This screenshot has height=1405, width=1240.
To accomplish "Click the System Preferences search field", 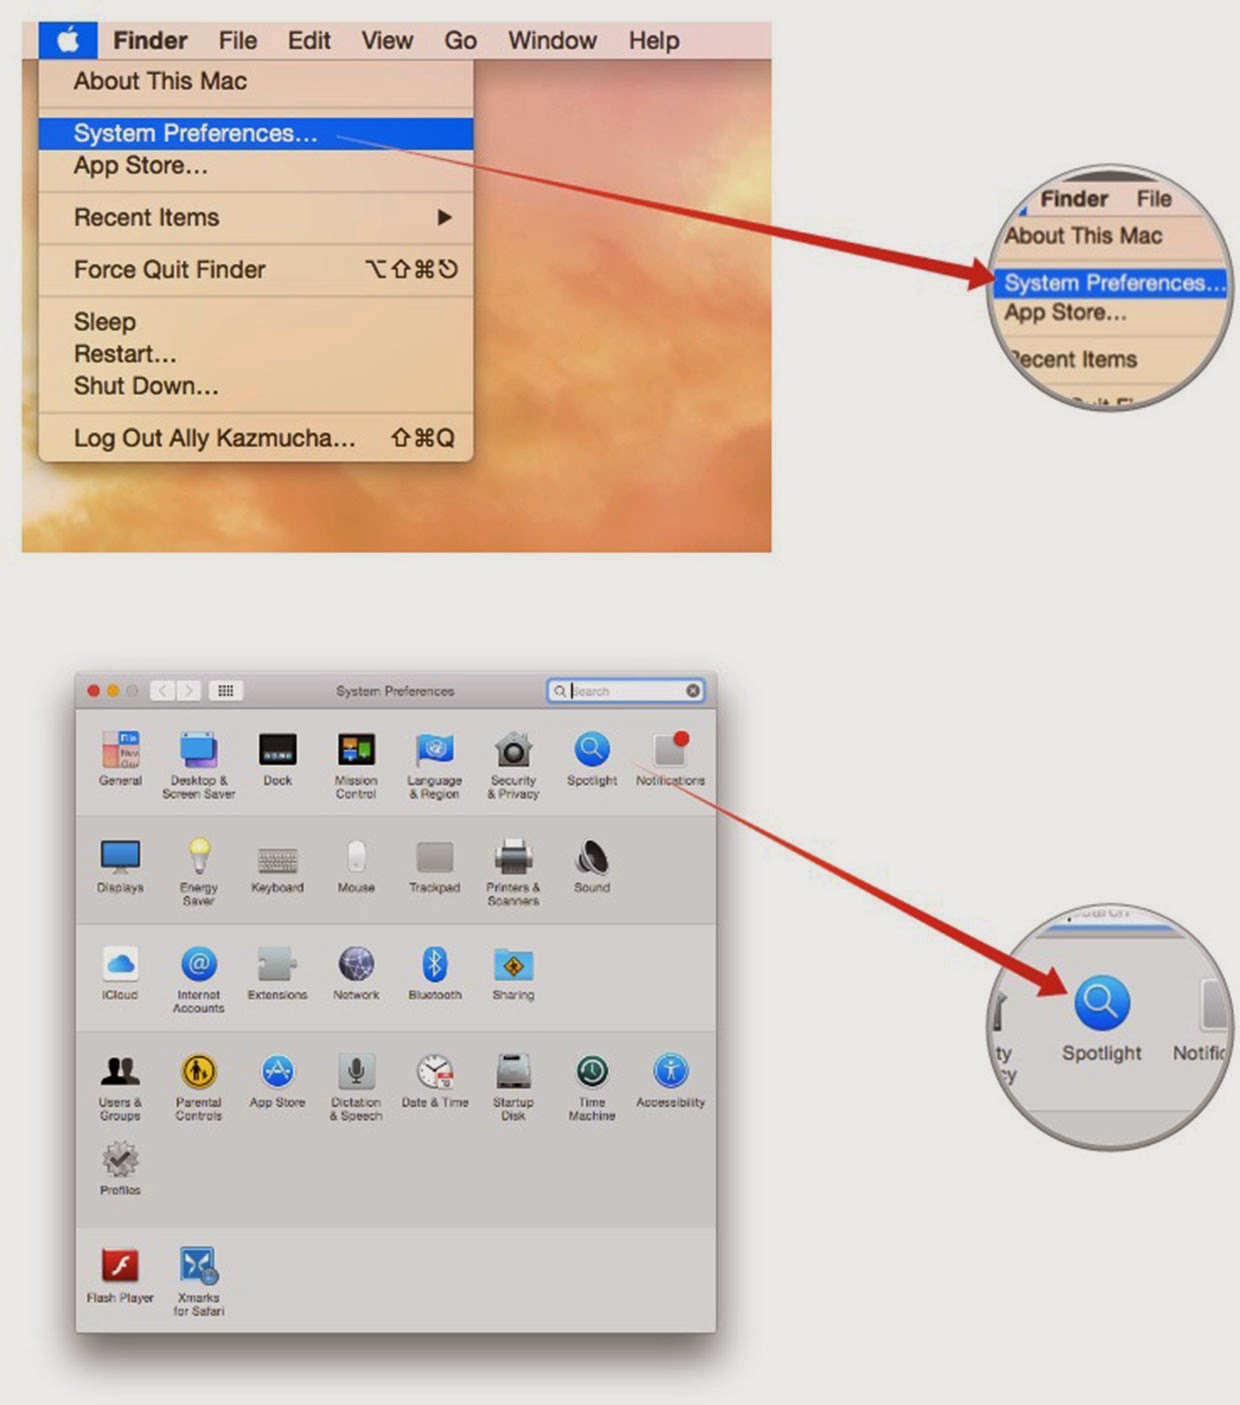I will point(625,691).
